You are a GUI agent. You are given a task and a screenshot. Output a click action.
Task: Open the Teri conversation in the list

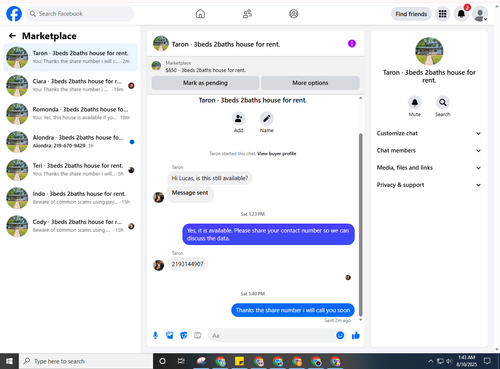pos(70,170)
